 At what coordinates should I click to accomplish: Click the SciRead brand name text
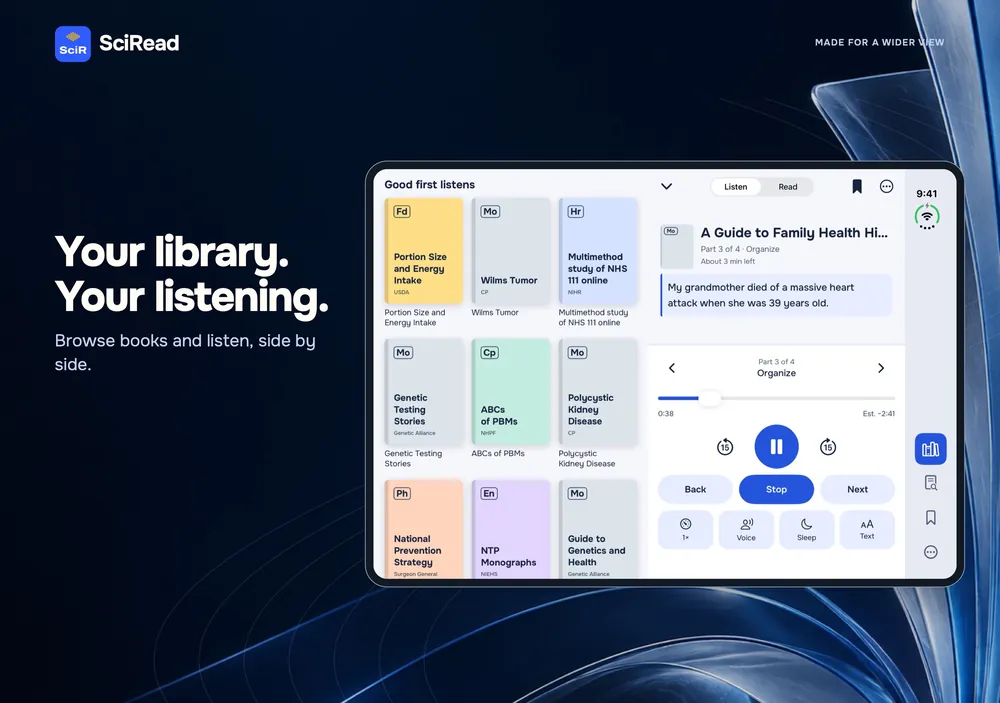(x=139, y=43)
